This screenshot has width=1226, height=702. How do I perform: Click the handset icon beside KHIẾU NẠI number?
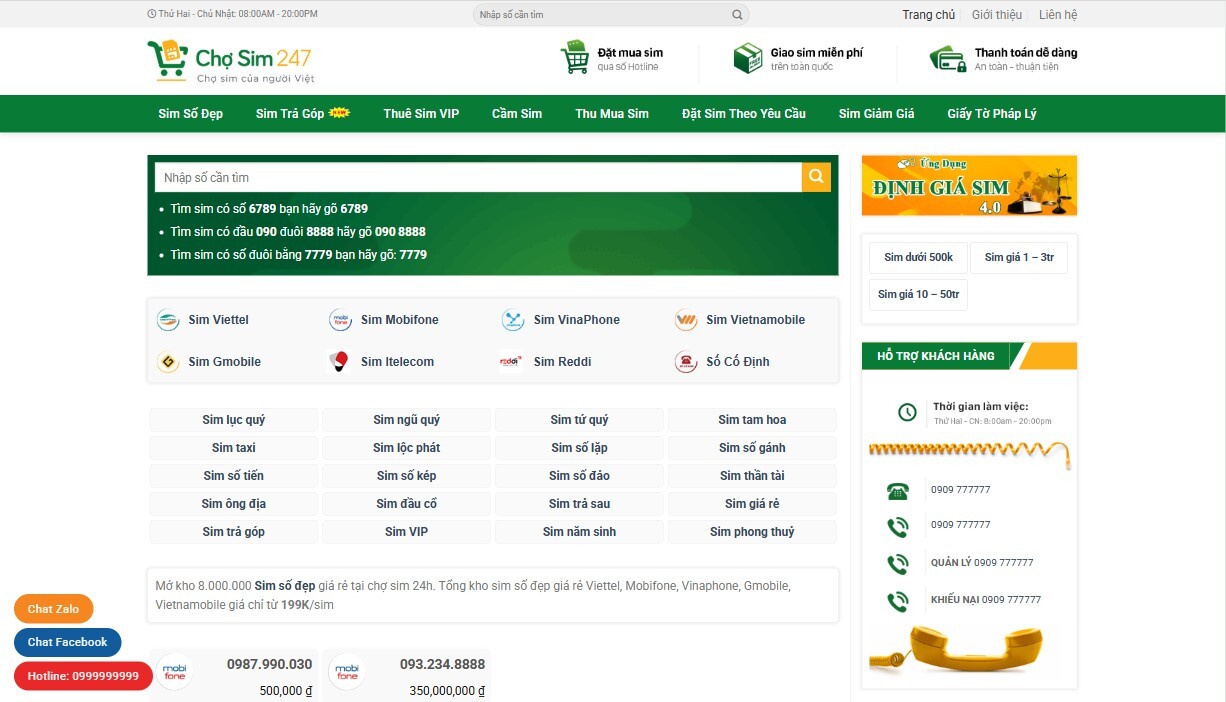click(897, 601)
